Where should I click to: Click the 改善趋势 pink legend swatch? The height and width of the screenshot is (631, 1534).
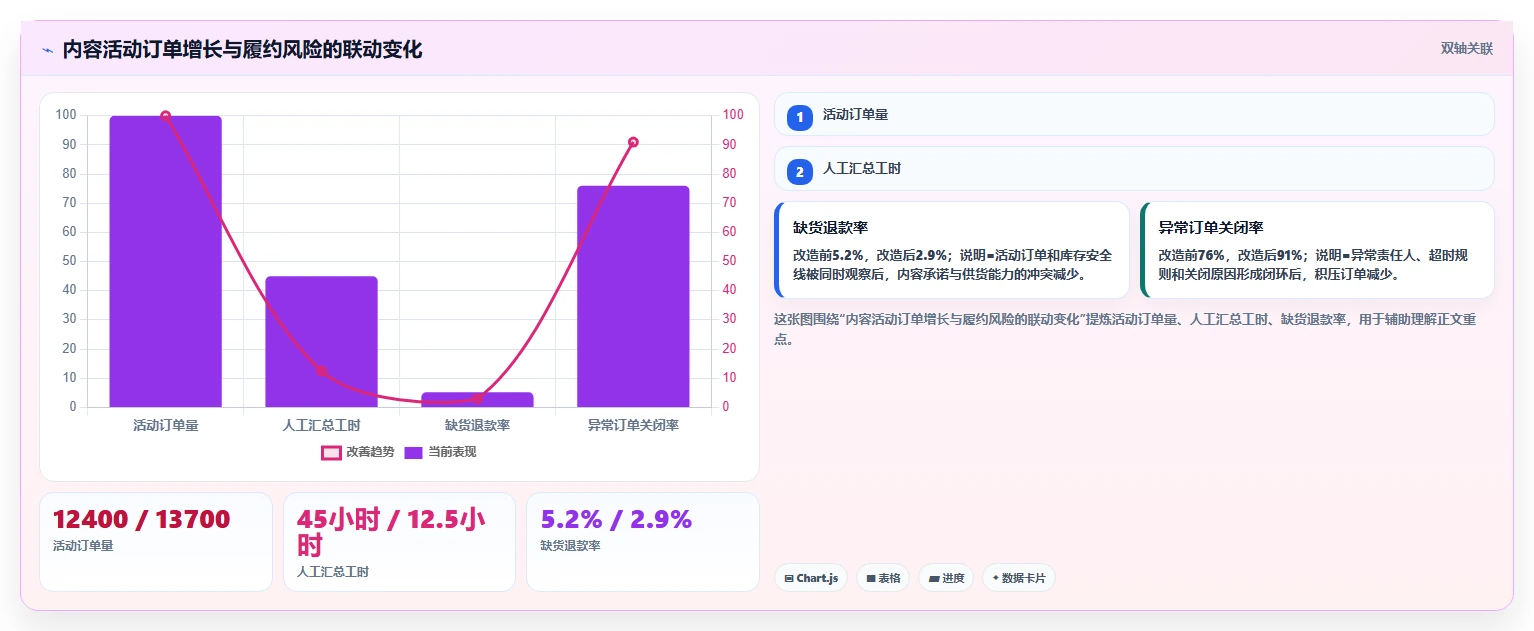click(x=331, y=453)
